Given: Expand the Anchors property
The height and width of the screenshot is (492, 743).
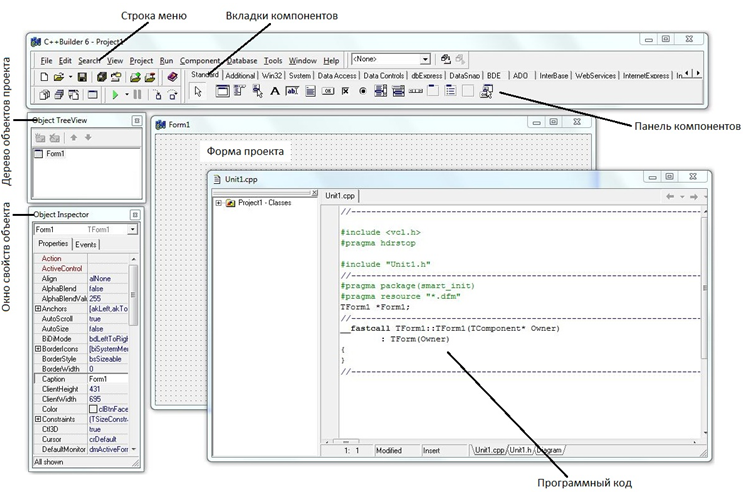Looking at the screenshot, I should pyautogui.click(x=38, y=309).
